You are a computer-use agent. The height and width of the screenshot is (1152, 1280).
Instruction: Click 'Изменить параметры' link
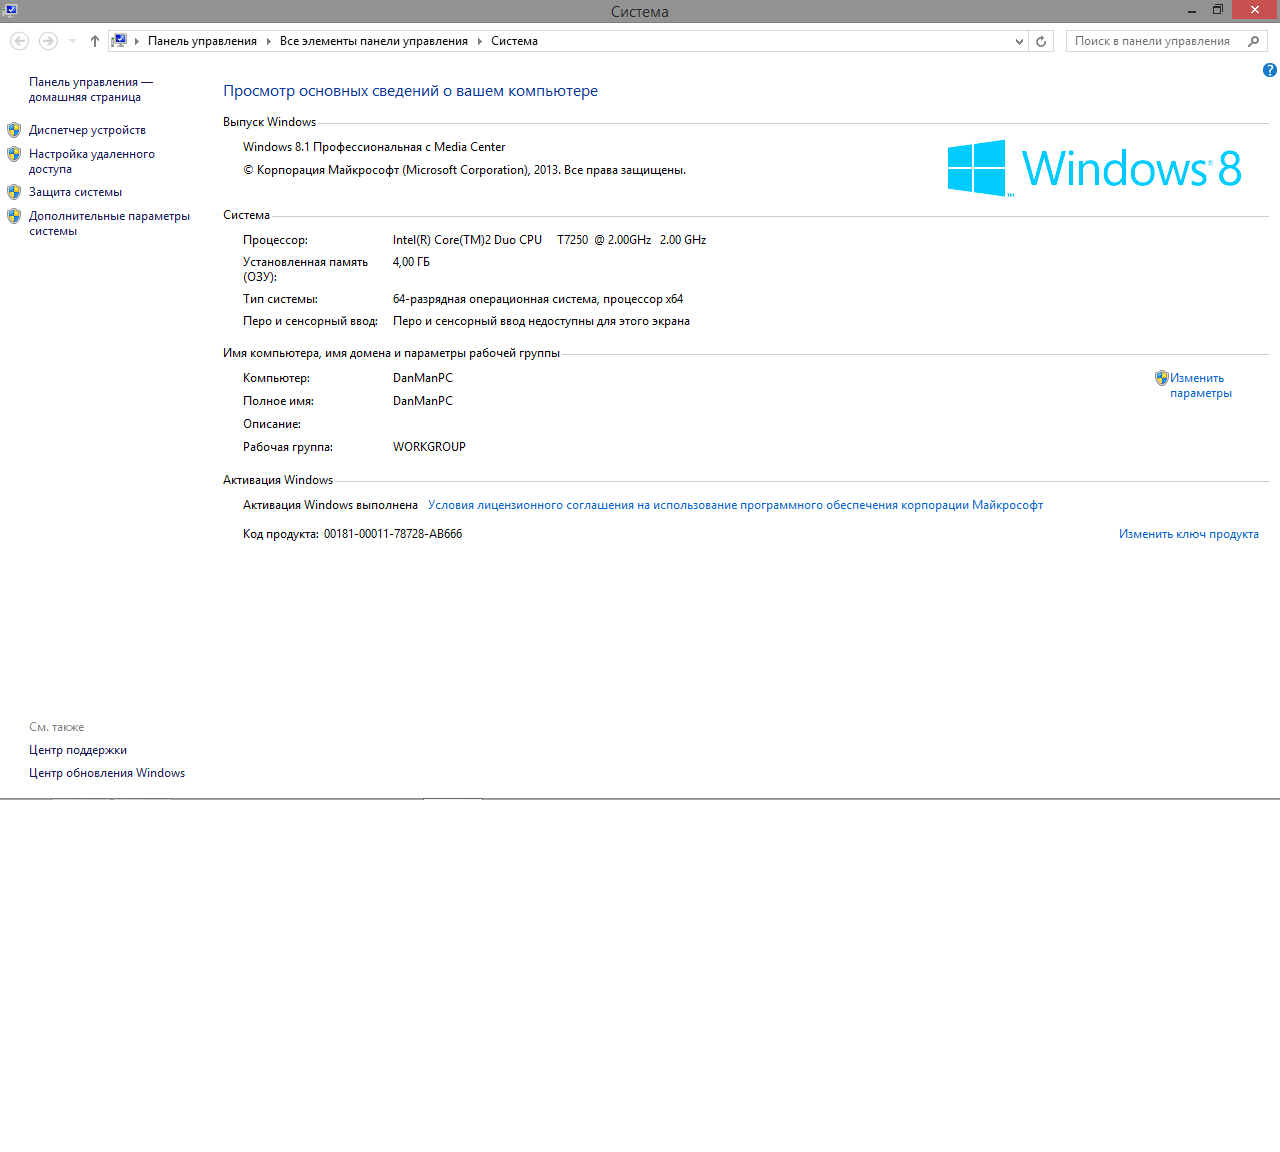[1201, 386]
